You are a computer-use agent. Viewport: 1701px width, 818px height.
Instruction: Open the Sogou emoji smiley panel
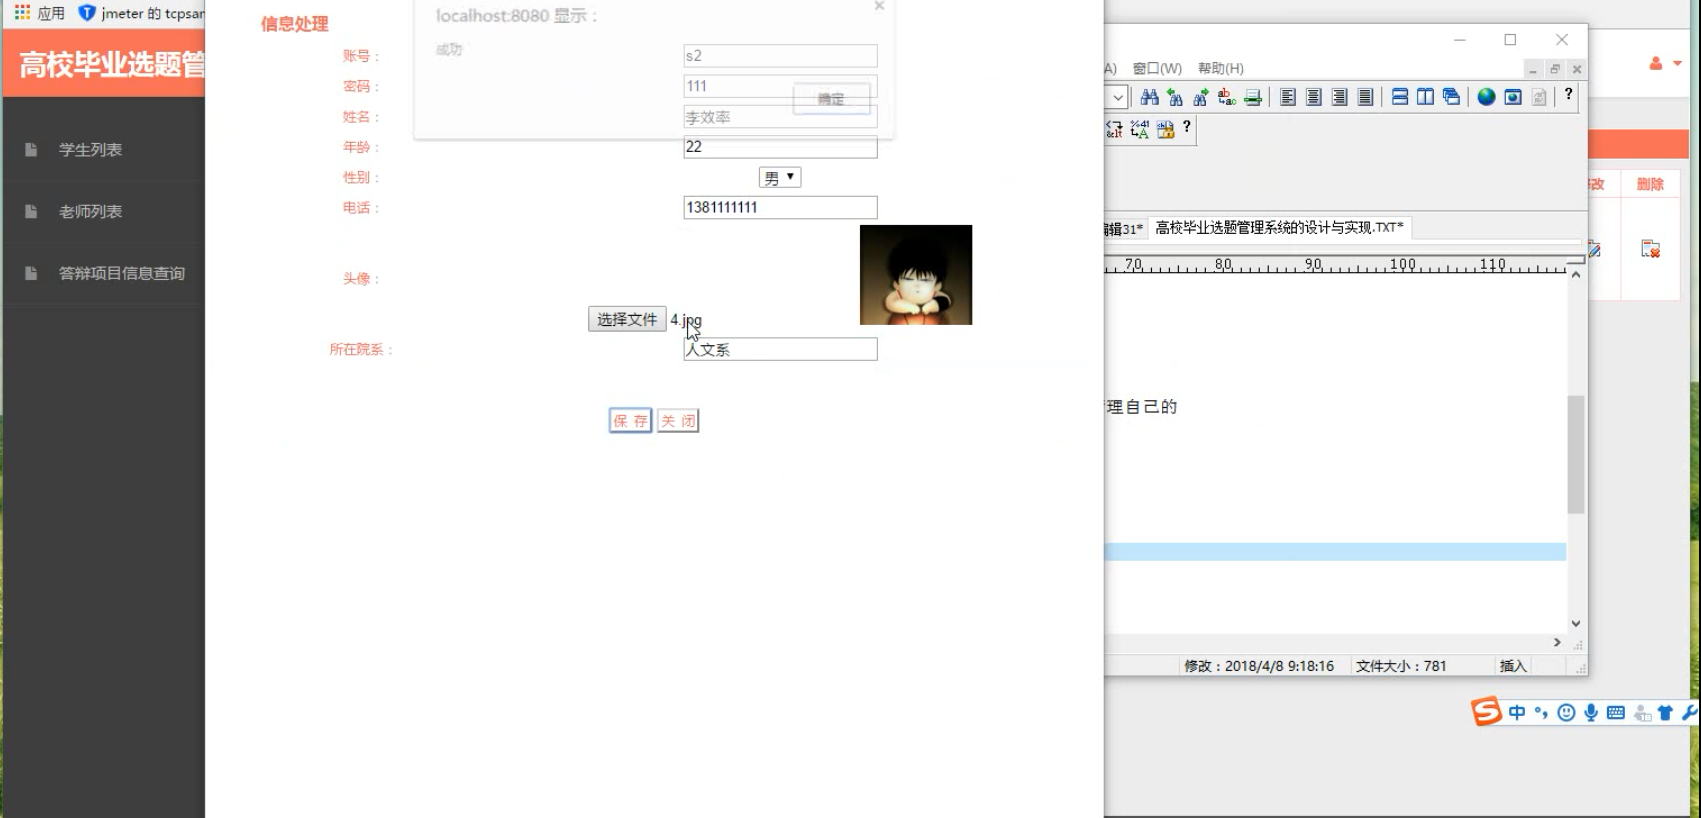click(1566, 713)
